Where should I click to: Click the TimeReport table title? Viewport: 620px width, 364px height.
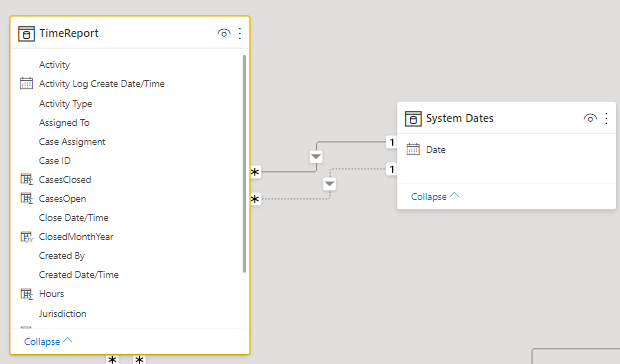[x=69, y=34]
